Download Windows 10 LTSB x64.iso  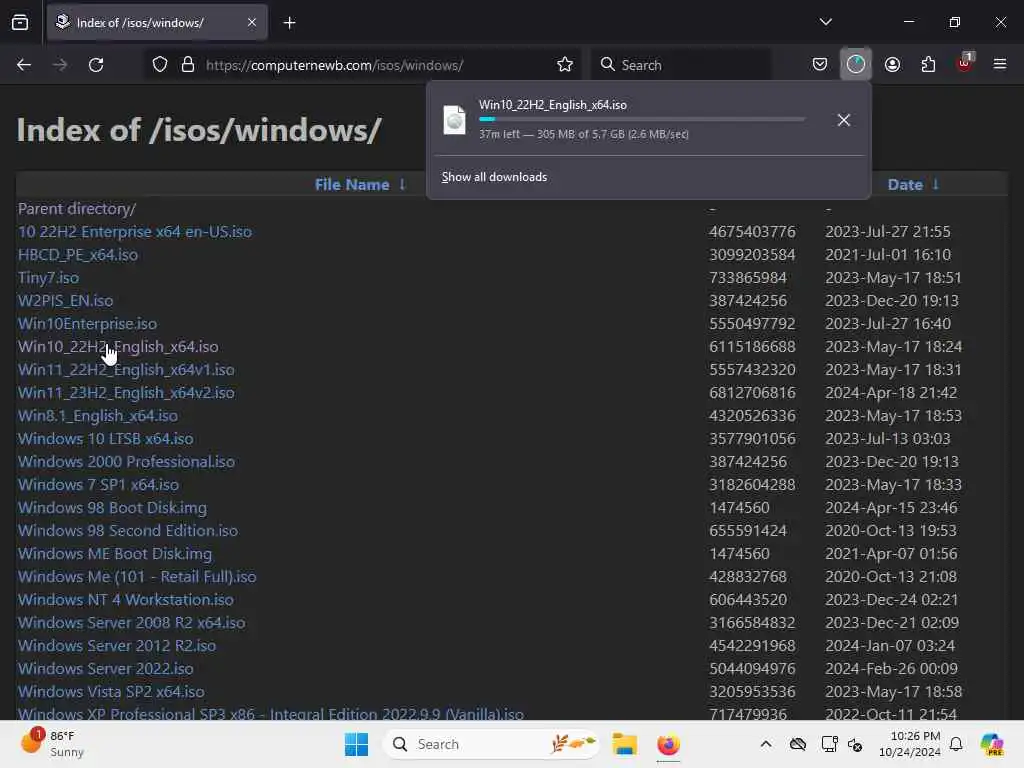point(106,439)
